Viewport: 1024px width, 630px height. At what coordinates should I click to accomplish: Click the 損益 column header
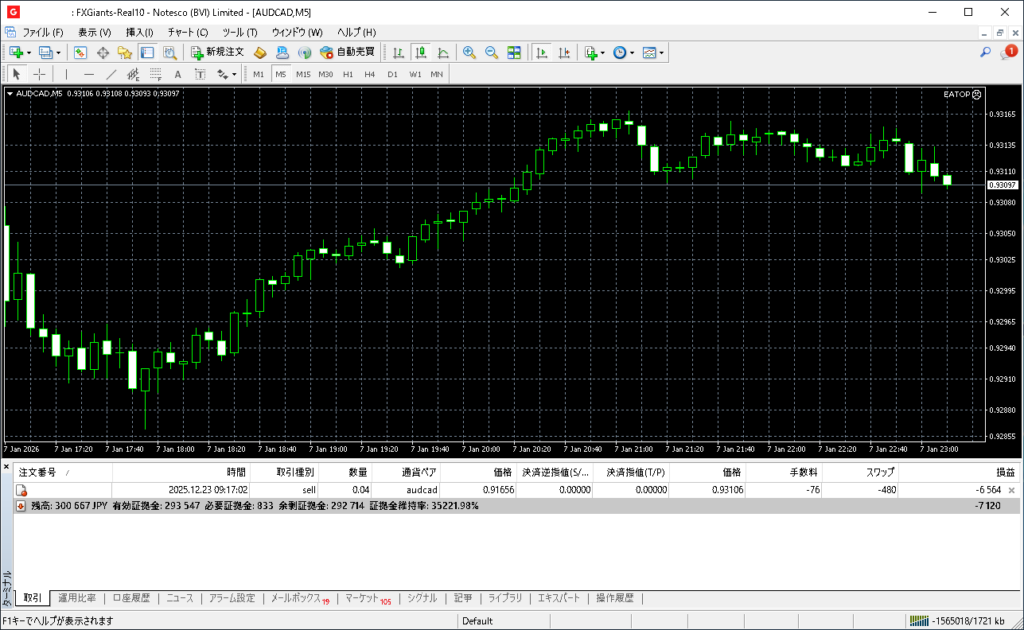[1004, 472]
